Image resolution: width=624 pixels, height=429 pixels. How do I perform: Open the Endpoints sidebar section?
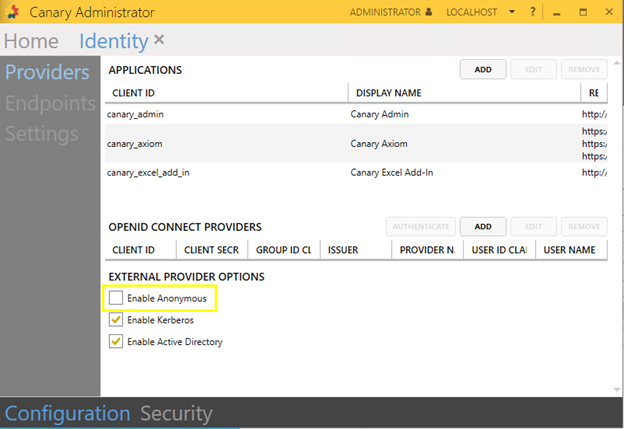tap(50, 103)
